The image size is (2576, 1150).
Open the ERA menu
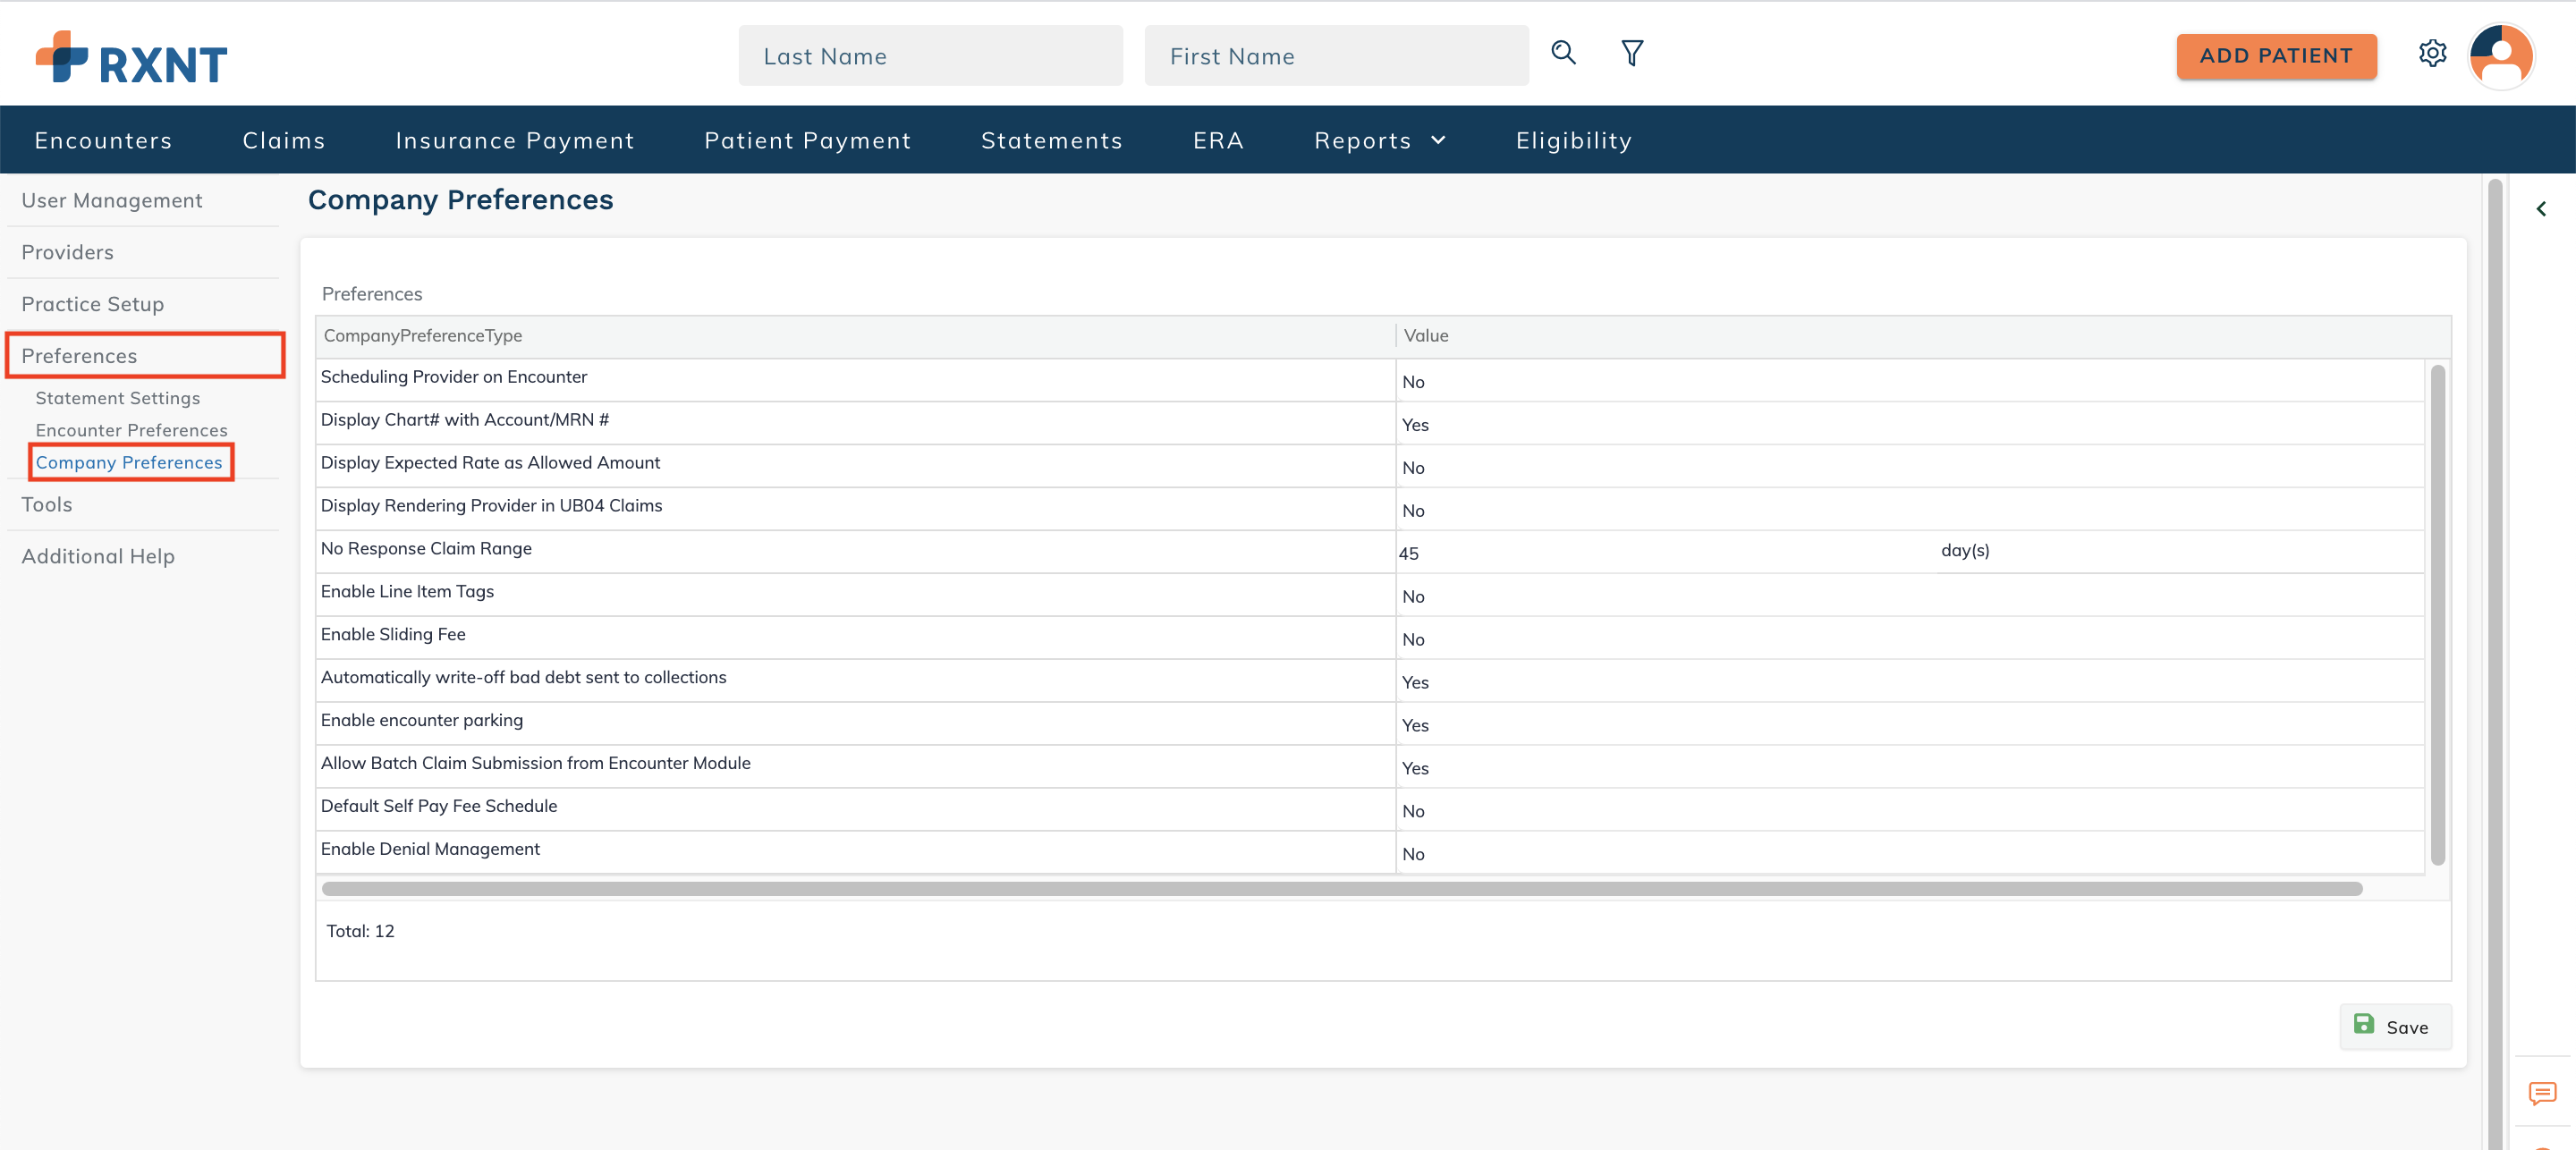pyautogui.click(x=1217, y=140)
